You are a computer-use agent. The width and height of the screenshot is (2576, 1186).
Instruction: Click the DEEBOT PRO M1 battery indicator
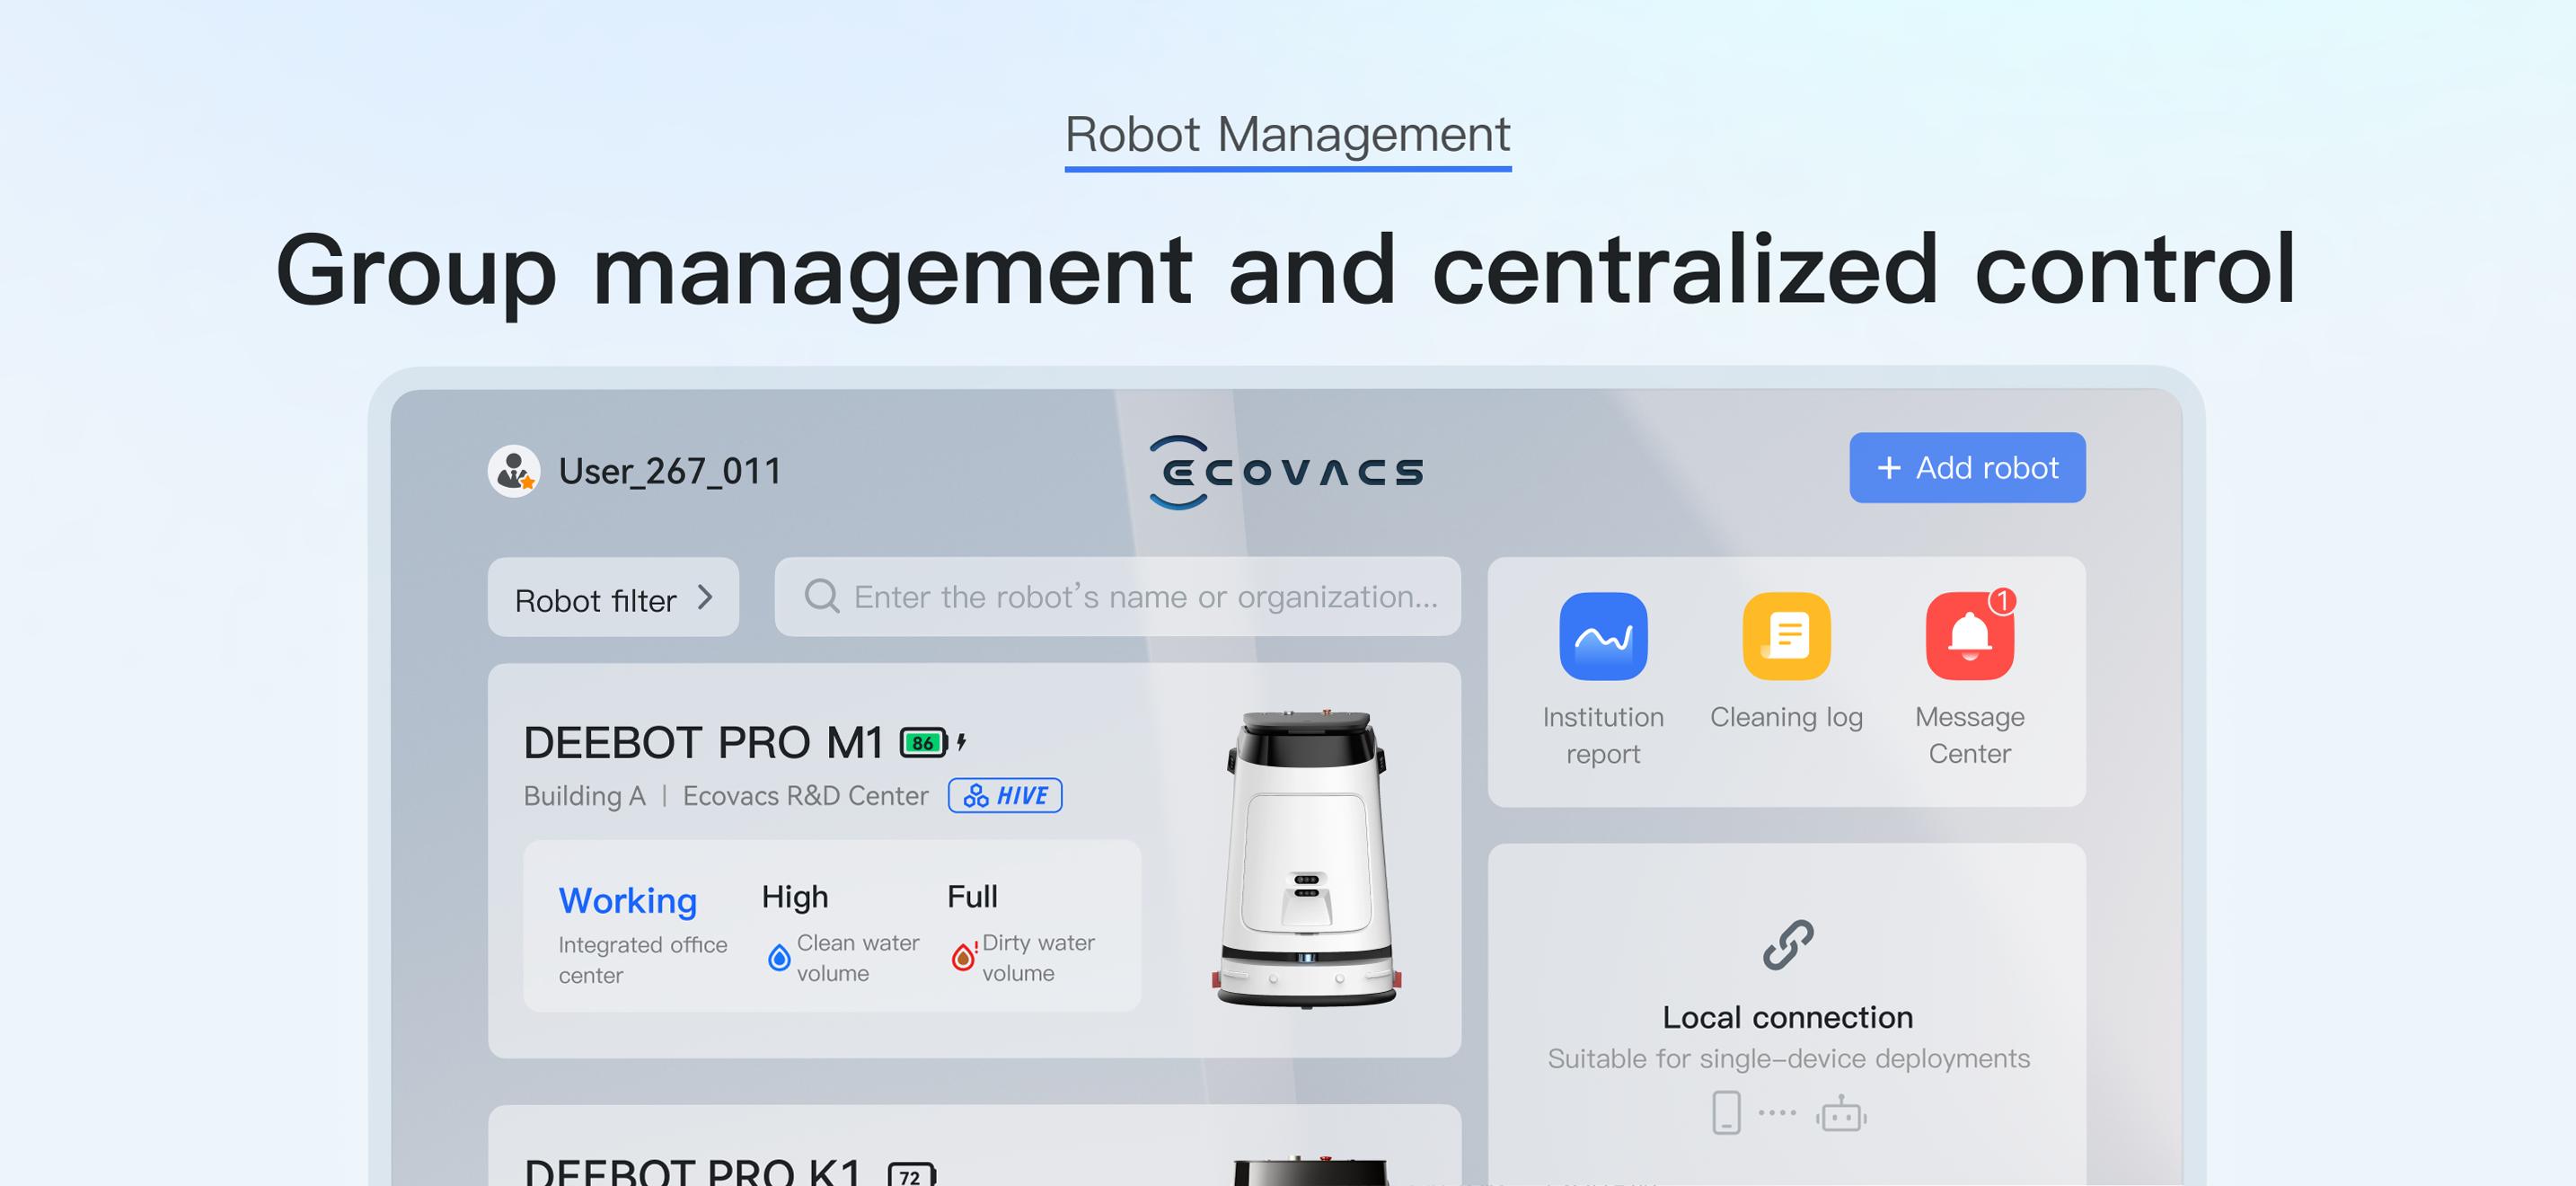(x=923, y=742)
